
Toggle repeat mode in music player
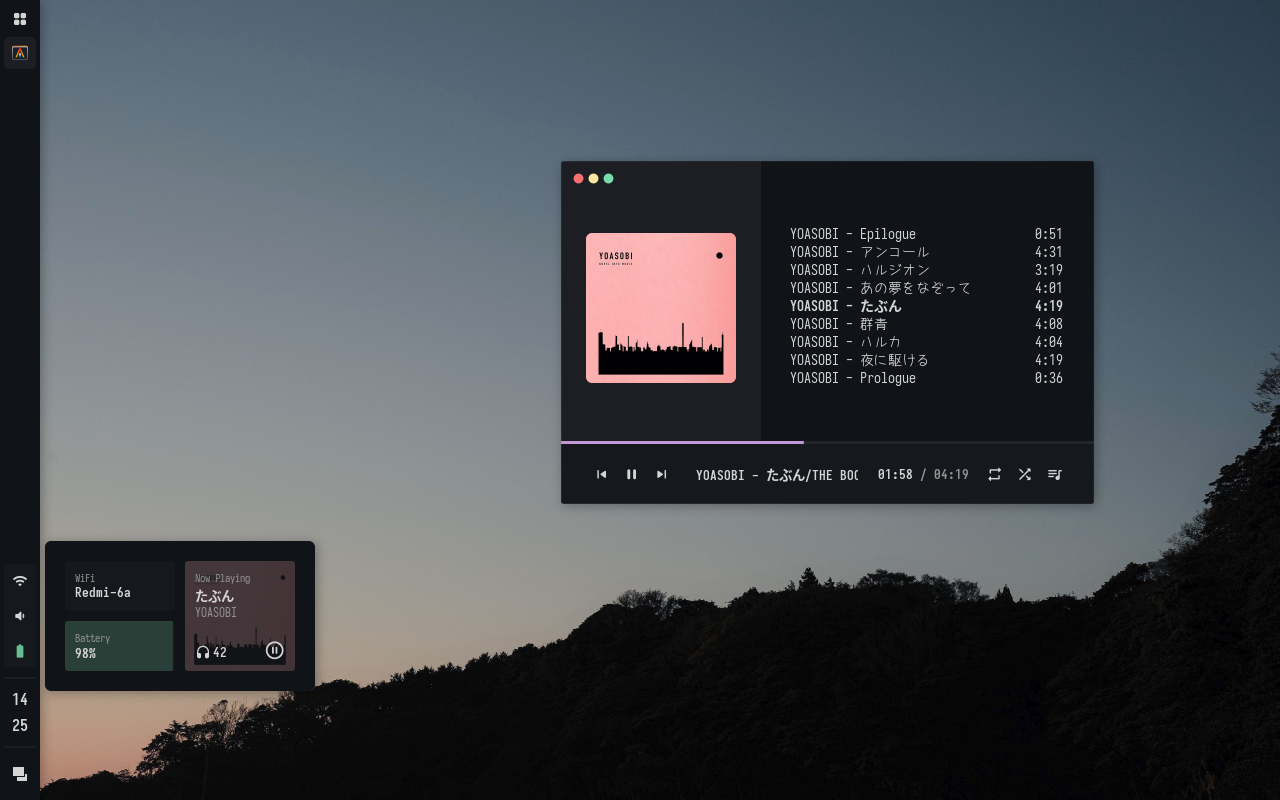(994, 474)
